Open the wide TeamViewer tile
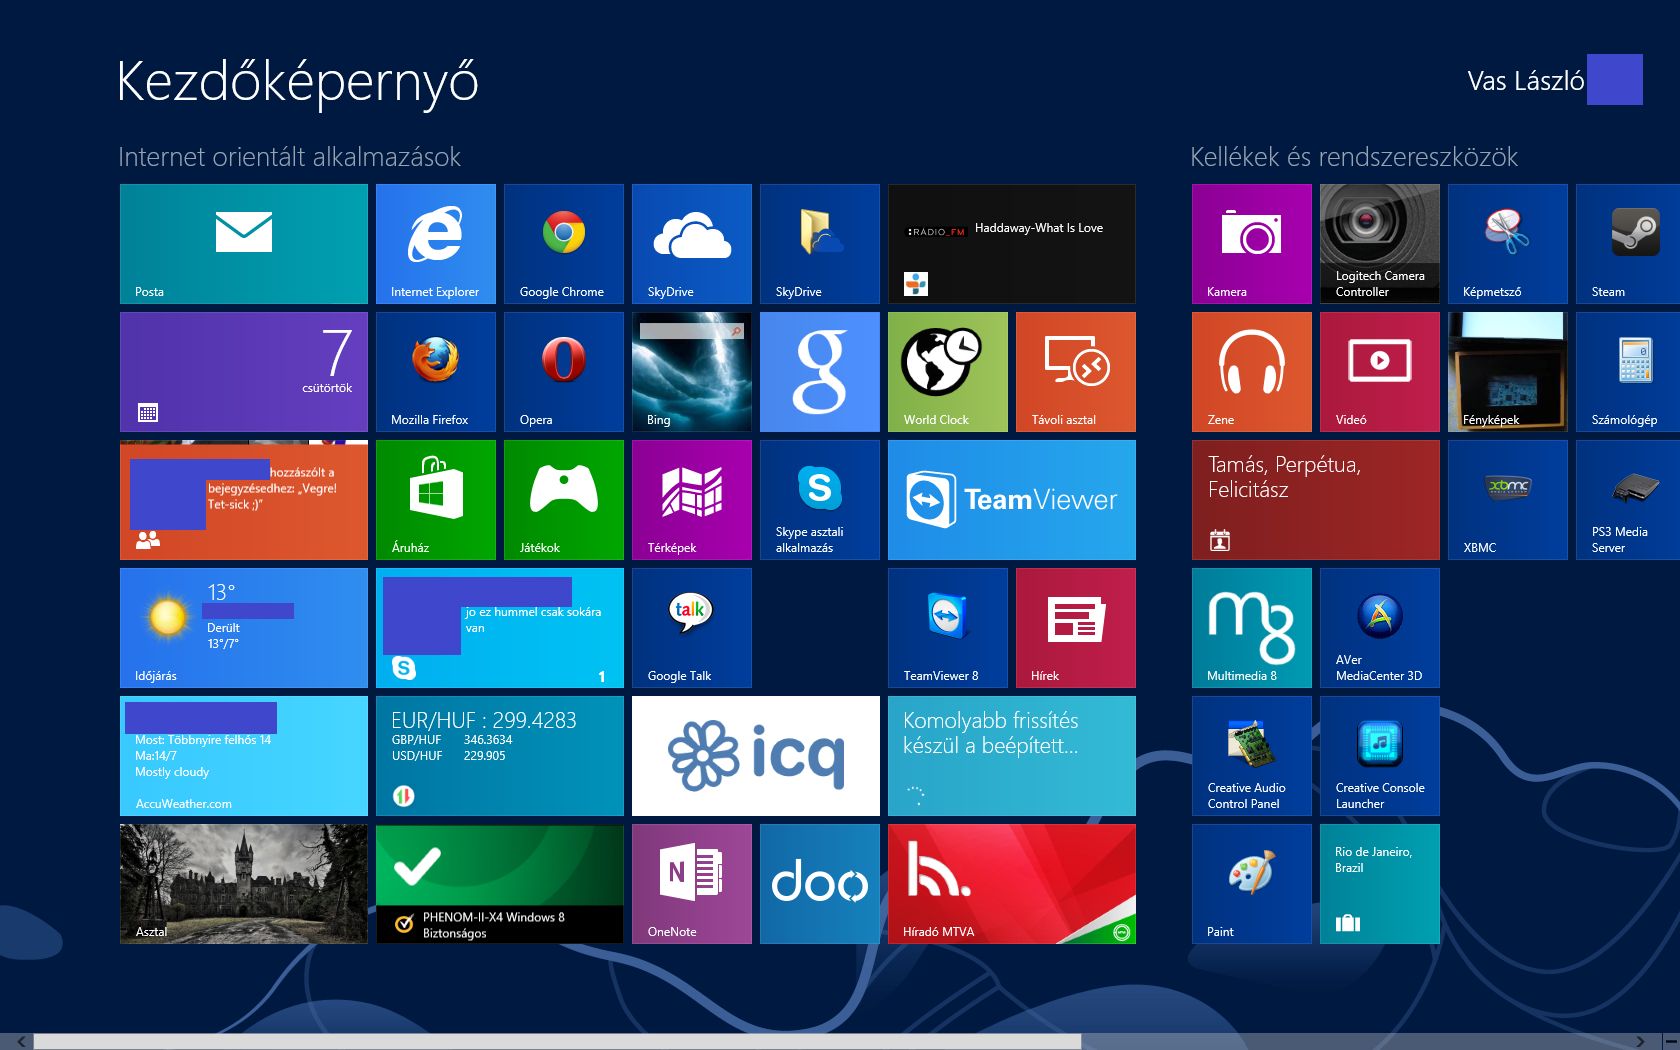Image resolution: width=1680 pixels, height=1050 pixels. click(1012, 500)
